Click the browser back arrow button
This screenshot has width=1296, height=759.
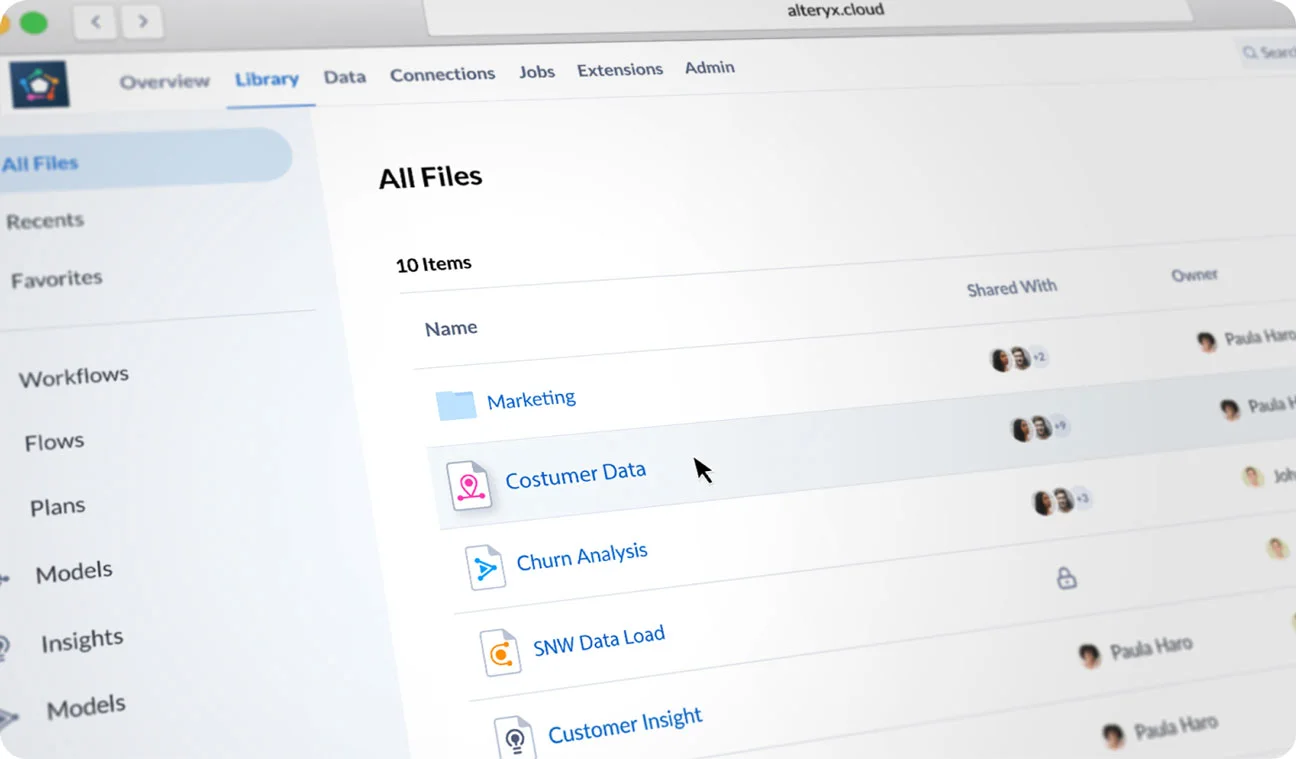[x=96, y=21]
